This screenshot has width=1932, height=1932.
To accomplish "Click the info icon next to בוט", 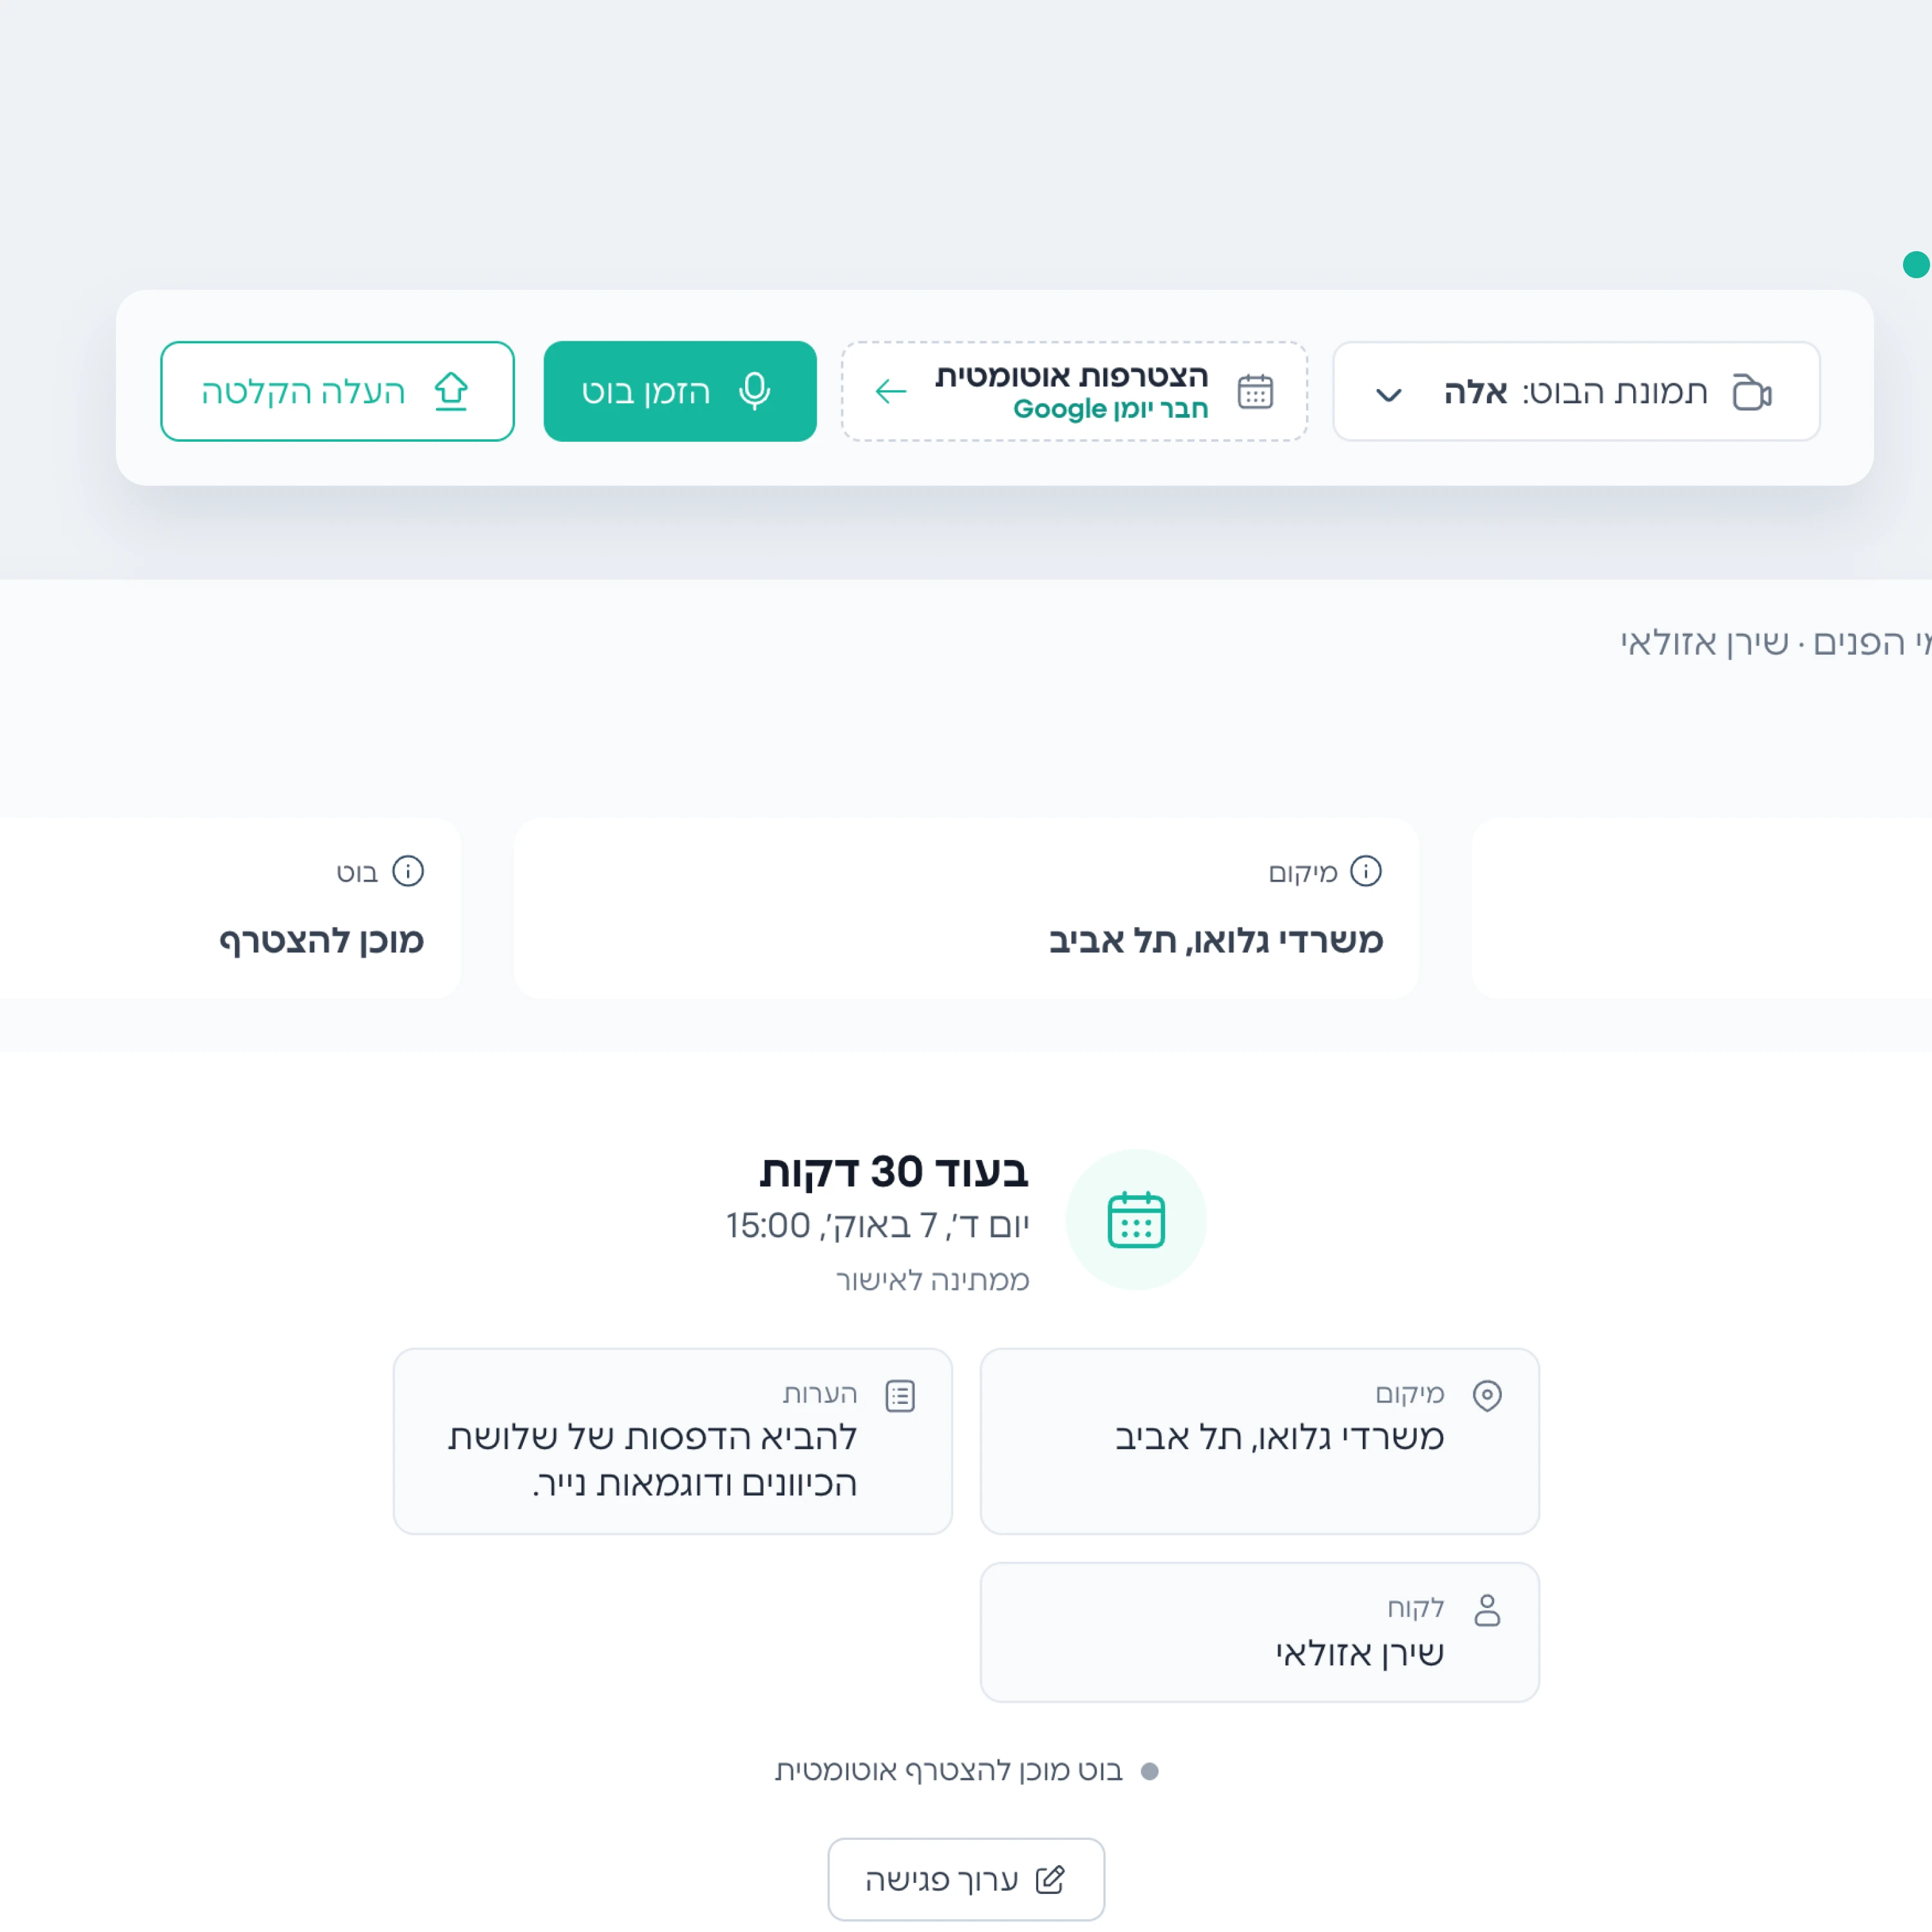I will pyautogui.click(x=408, y=871).
